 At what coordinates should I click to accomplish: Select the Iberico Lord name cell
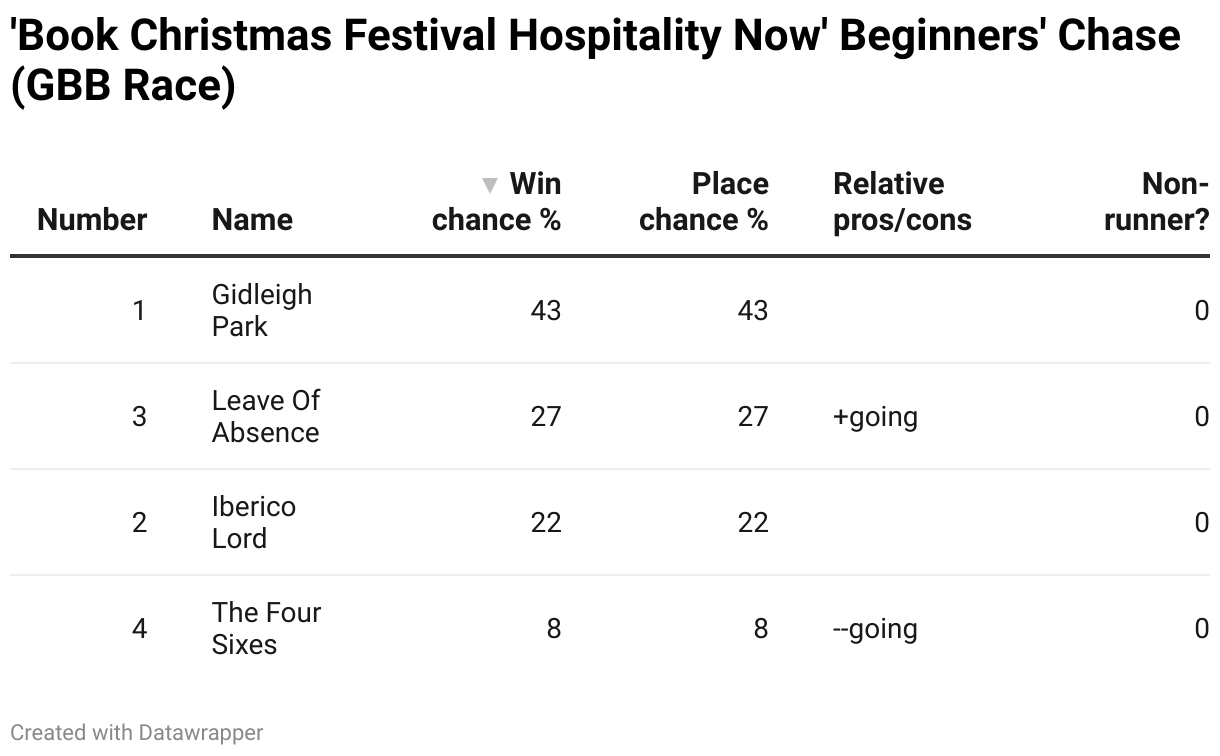(x=254, y=523)
